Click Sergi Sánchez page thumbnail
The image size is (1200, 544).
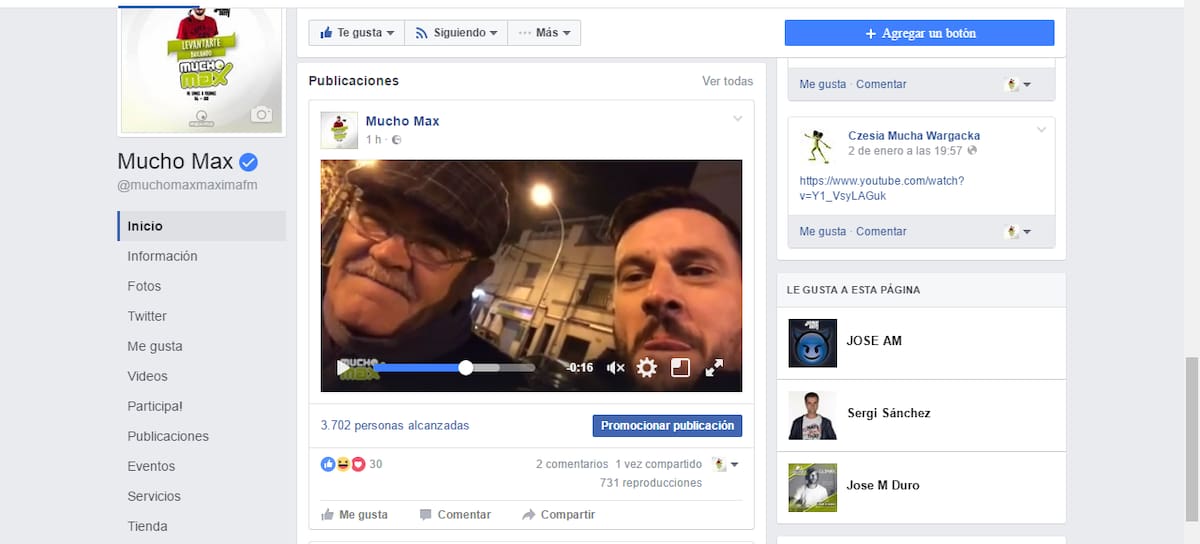tap(812, 415)
